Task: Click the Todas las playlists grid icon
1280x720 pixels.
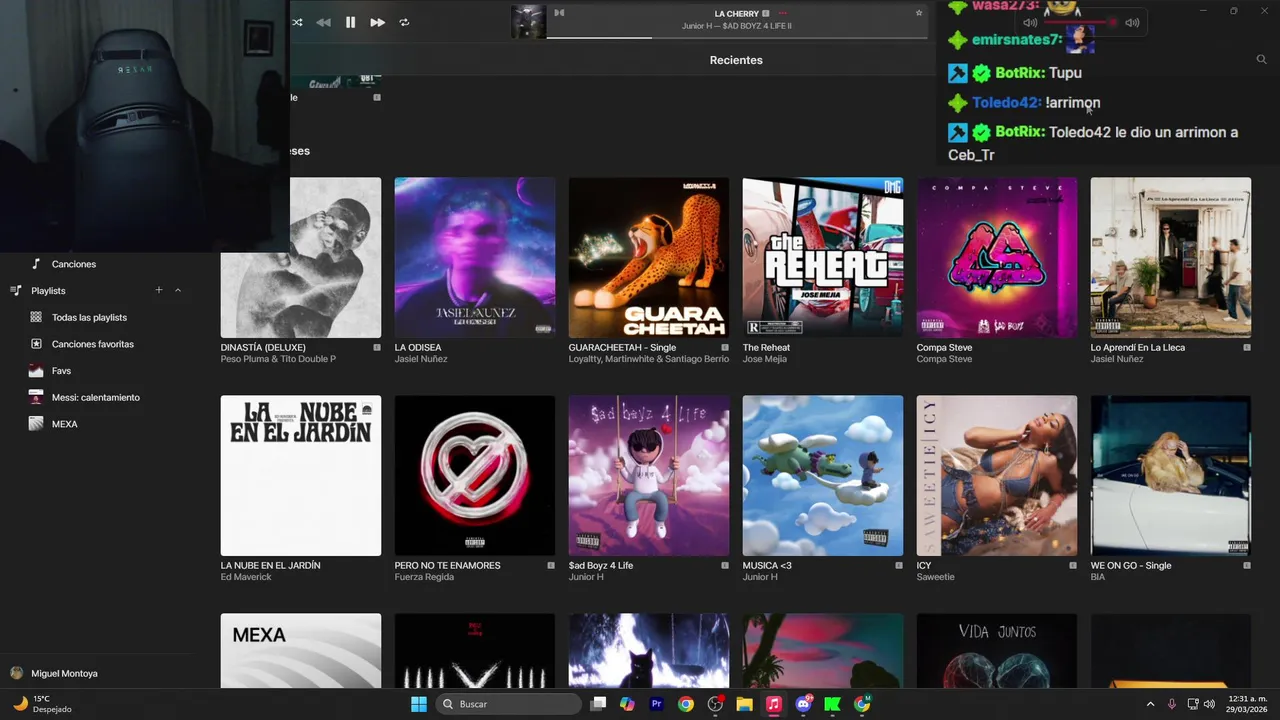Action: (x=36, y=318)
